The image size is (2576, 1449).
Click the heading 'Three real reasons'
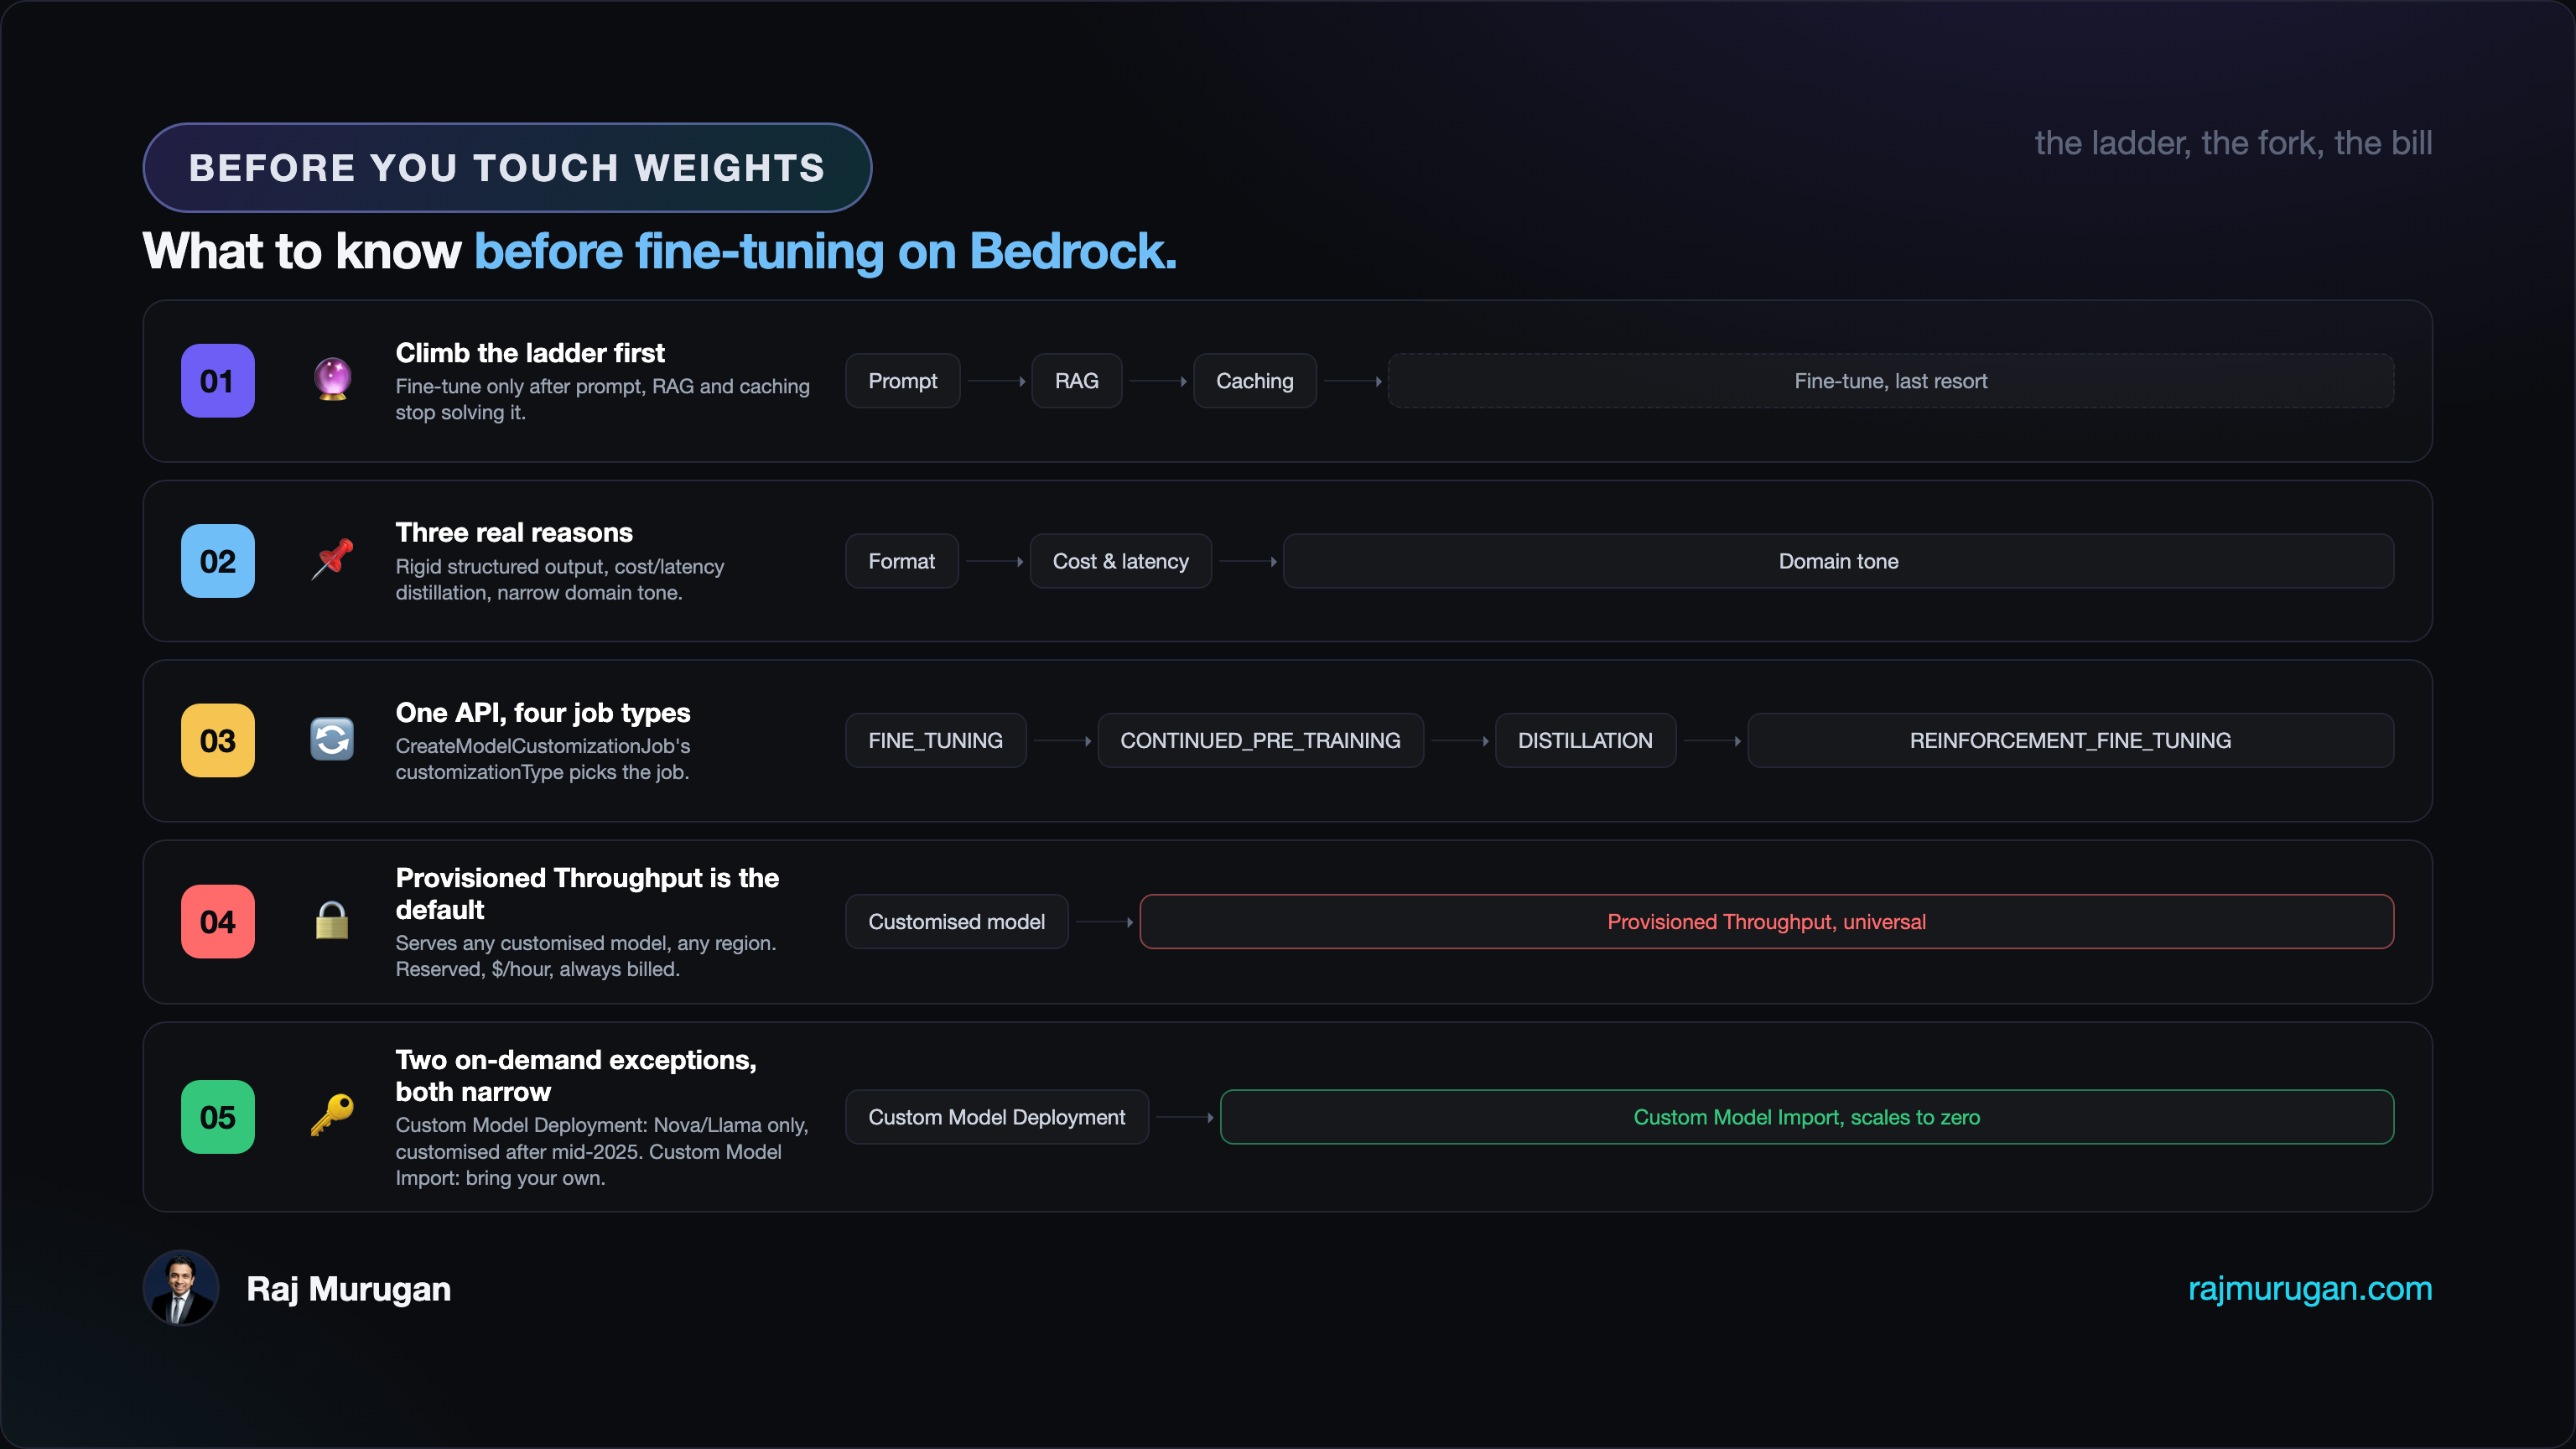tap(514, 532)
